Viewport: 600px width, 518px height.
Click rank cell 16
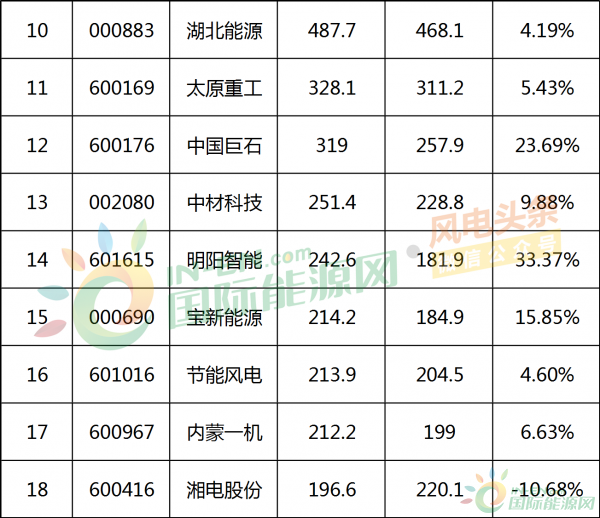click(37, 375)
